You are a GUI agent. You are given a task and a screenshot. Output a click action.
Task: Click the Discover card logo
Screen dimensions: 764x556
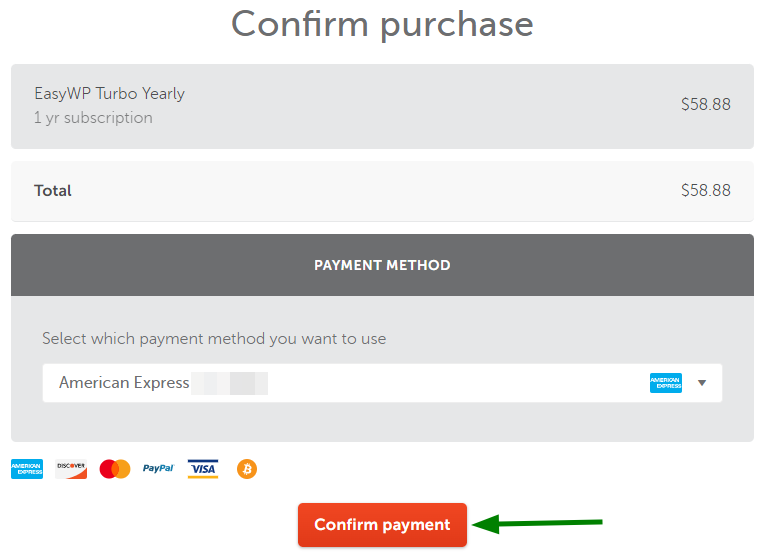click(71, 469)
